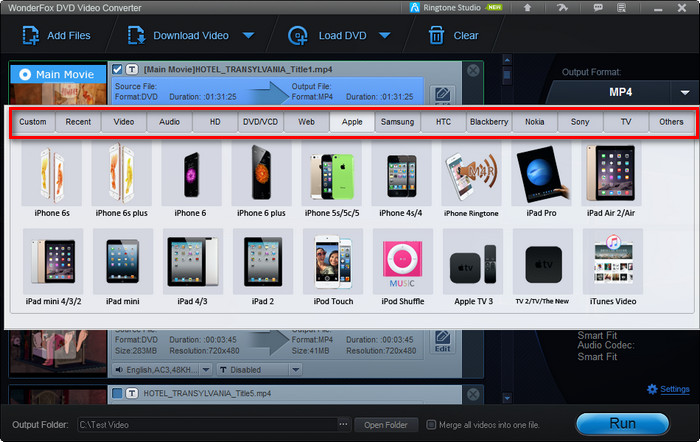Pick the iPhone 6 device icon
700x442 pixels.
[191, 179]
